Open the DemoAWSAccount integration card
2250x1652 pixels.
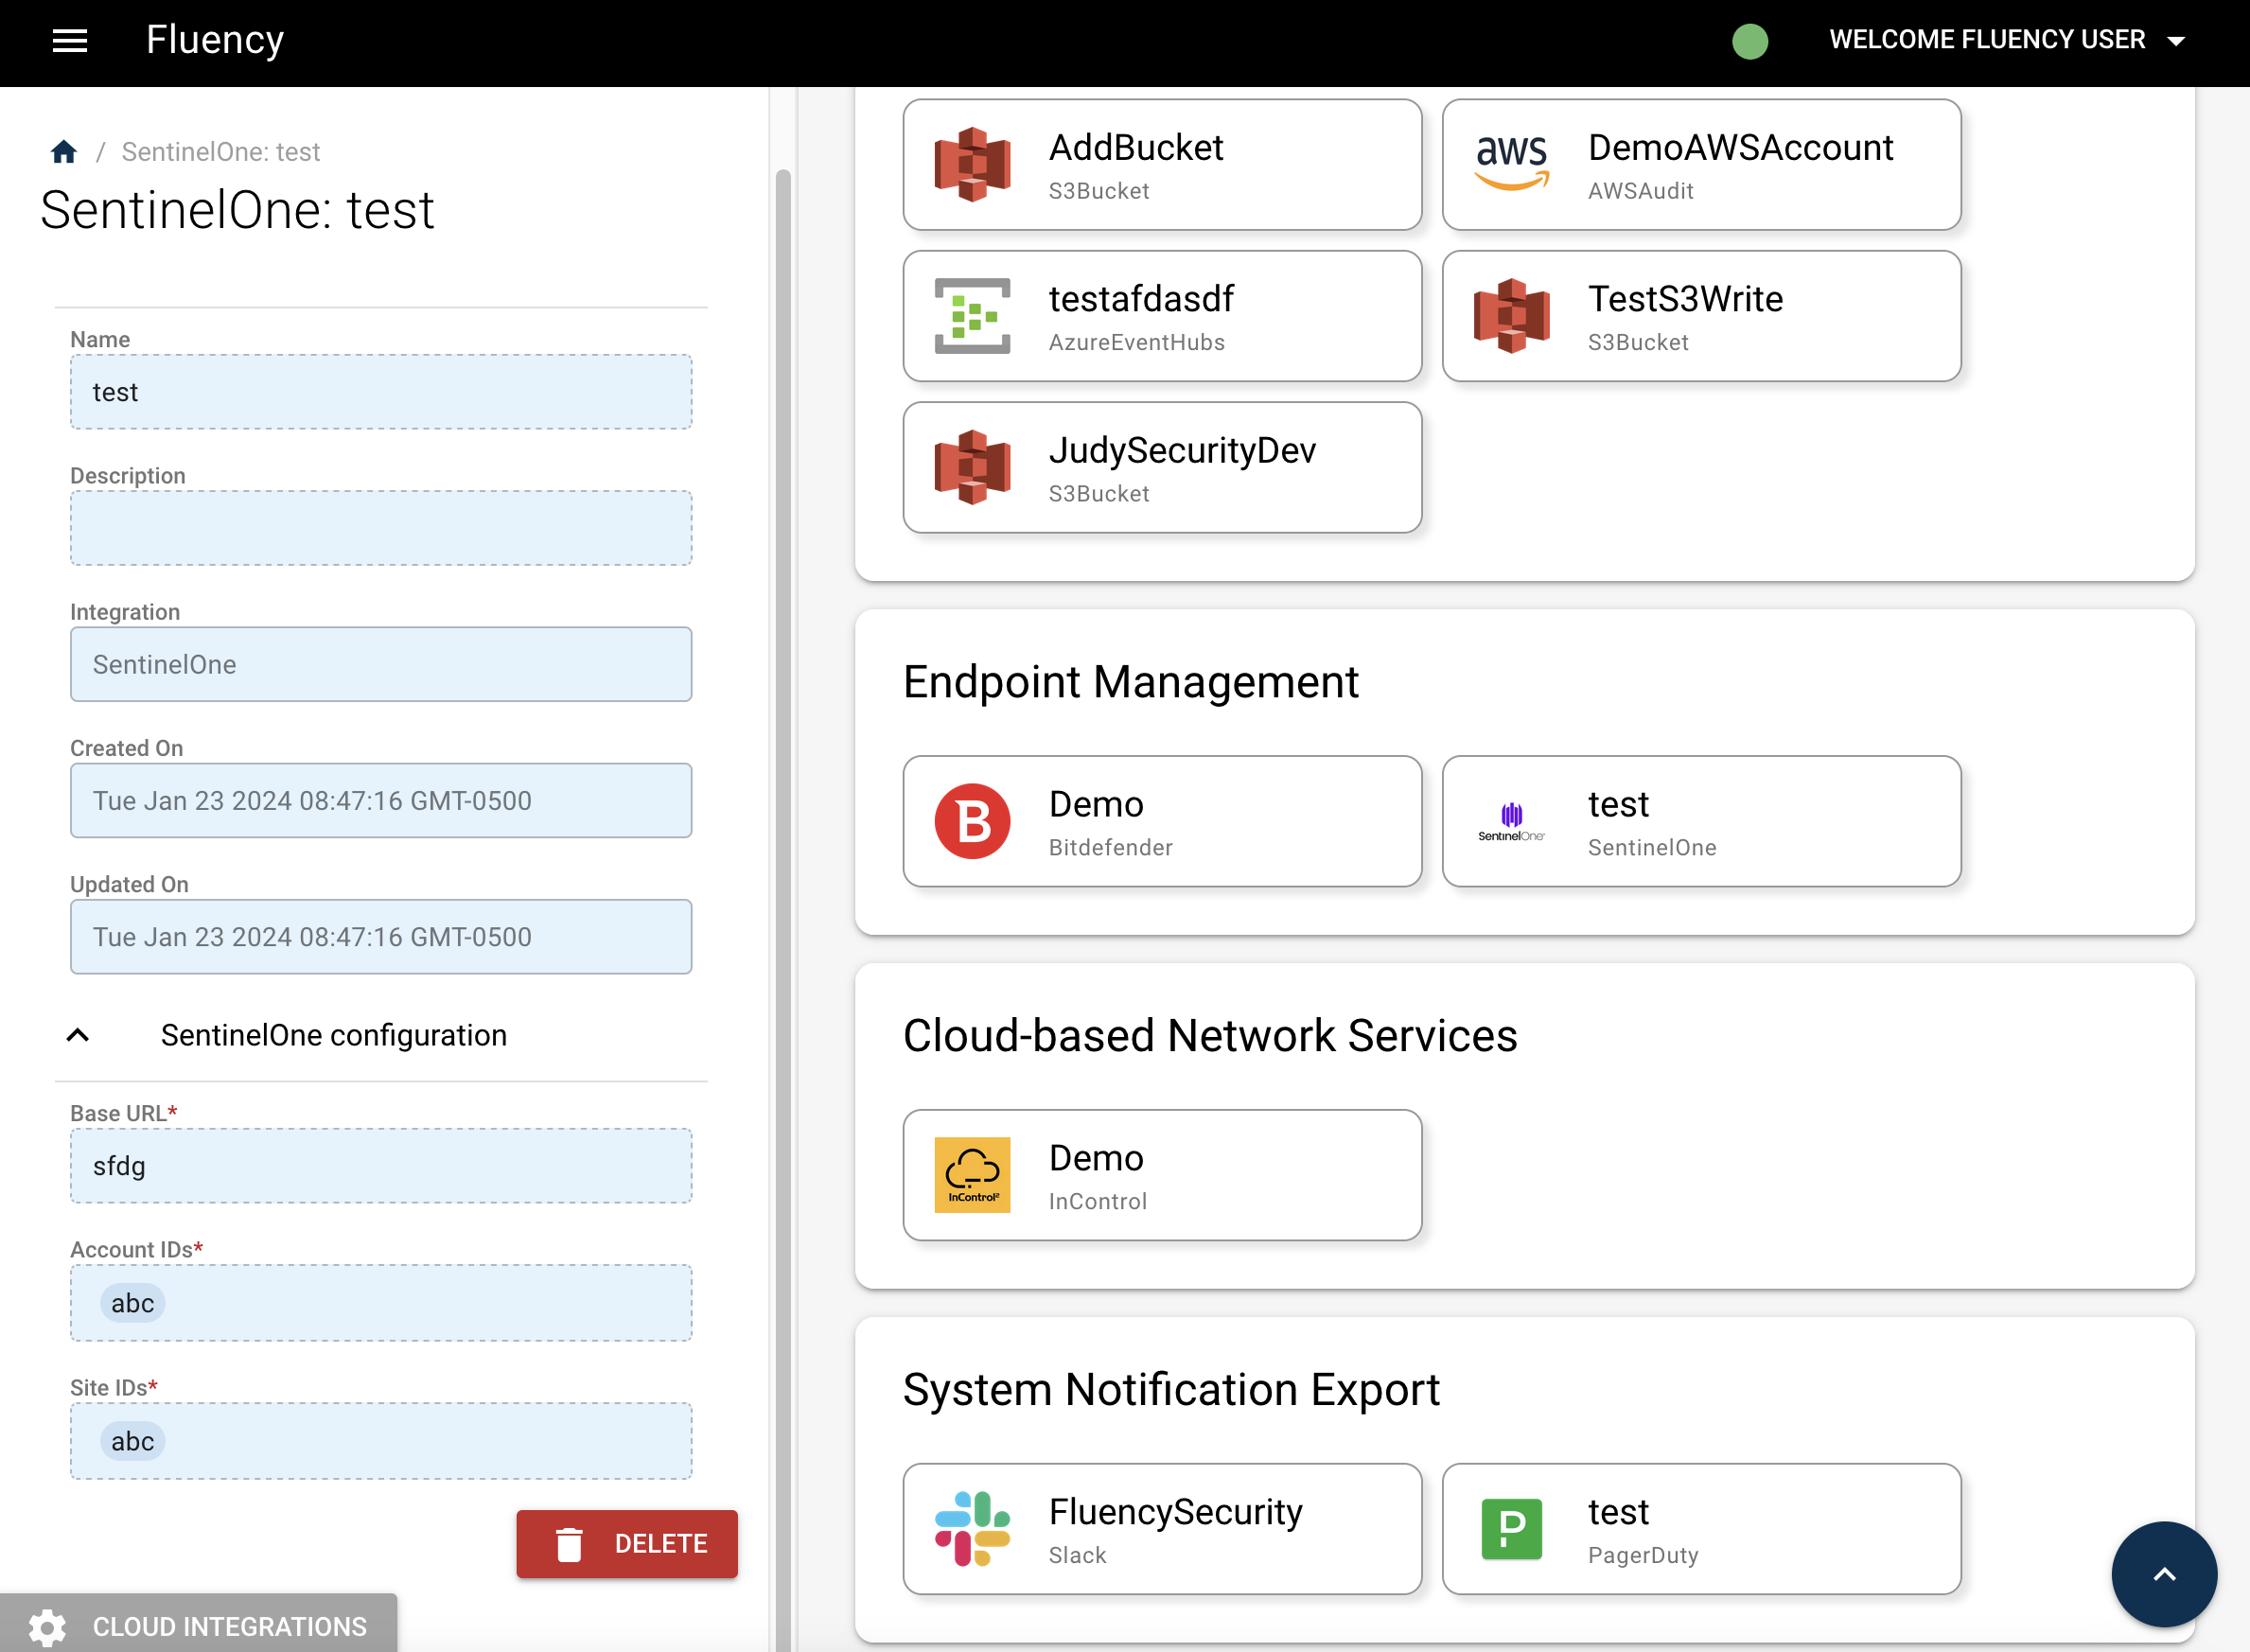pos(1701,165)
